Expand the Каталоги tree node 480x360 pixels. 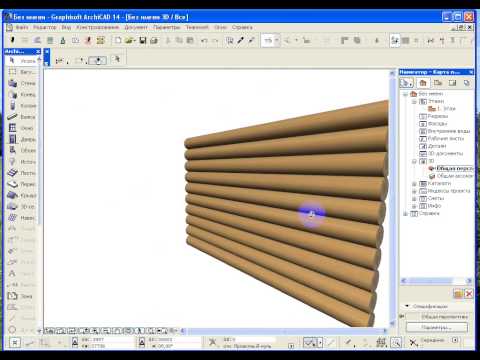(x=414, y=184)
